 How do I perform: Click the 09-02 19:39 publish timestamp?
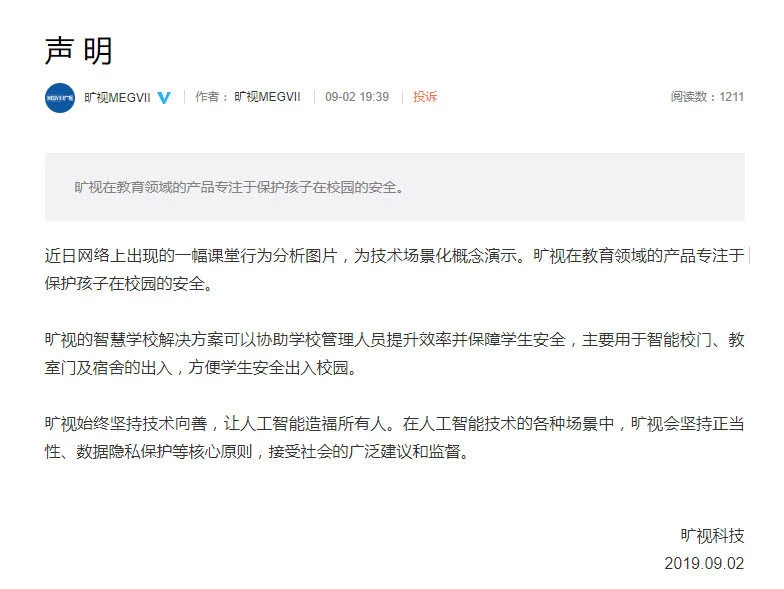357,97
